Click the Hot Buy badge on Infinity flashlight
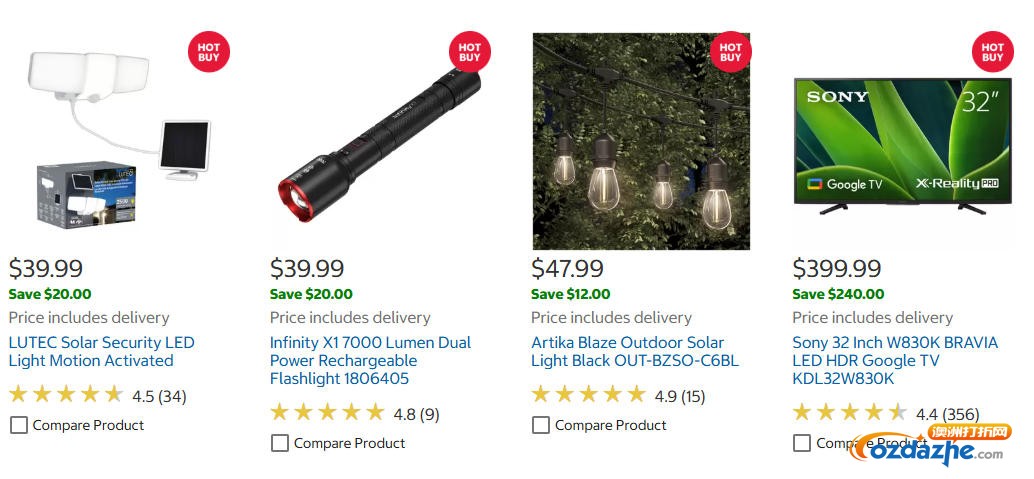 pos(470,52)
